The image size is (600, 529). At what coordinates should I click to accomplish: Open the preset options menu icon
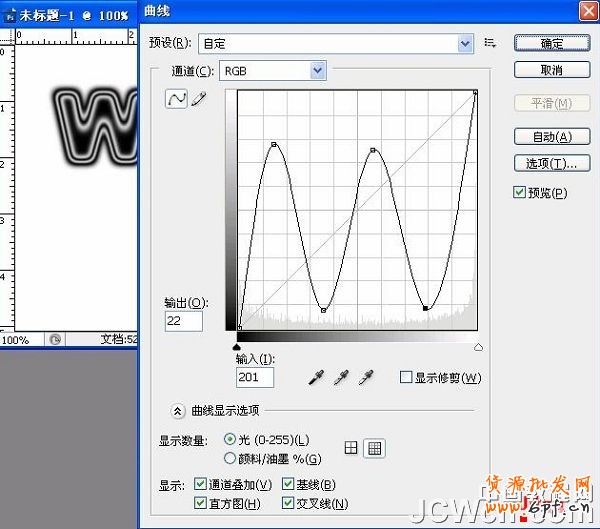point(490,43)
